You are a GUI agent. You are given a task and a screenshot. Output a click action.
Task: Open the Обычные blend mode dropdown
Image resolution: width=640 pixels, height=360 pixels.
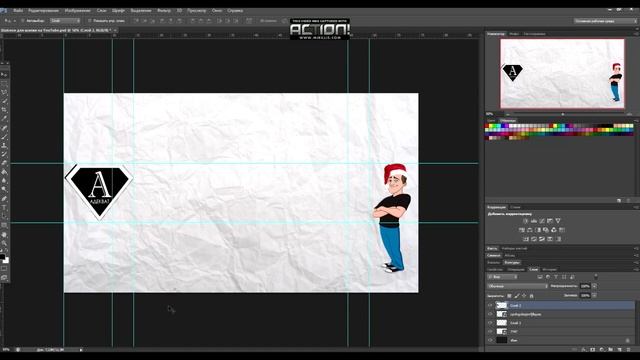[517, 286]
